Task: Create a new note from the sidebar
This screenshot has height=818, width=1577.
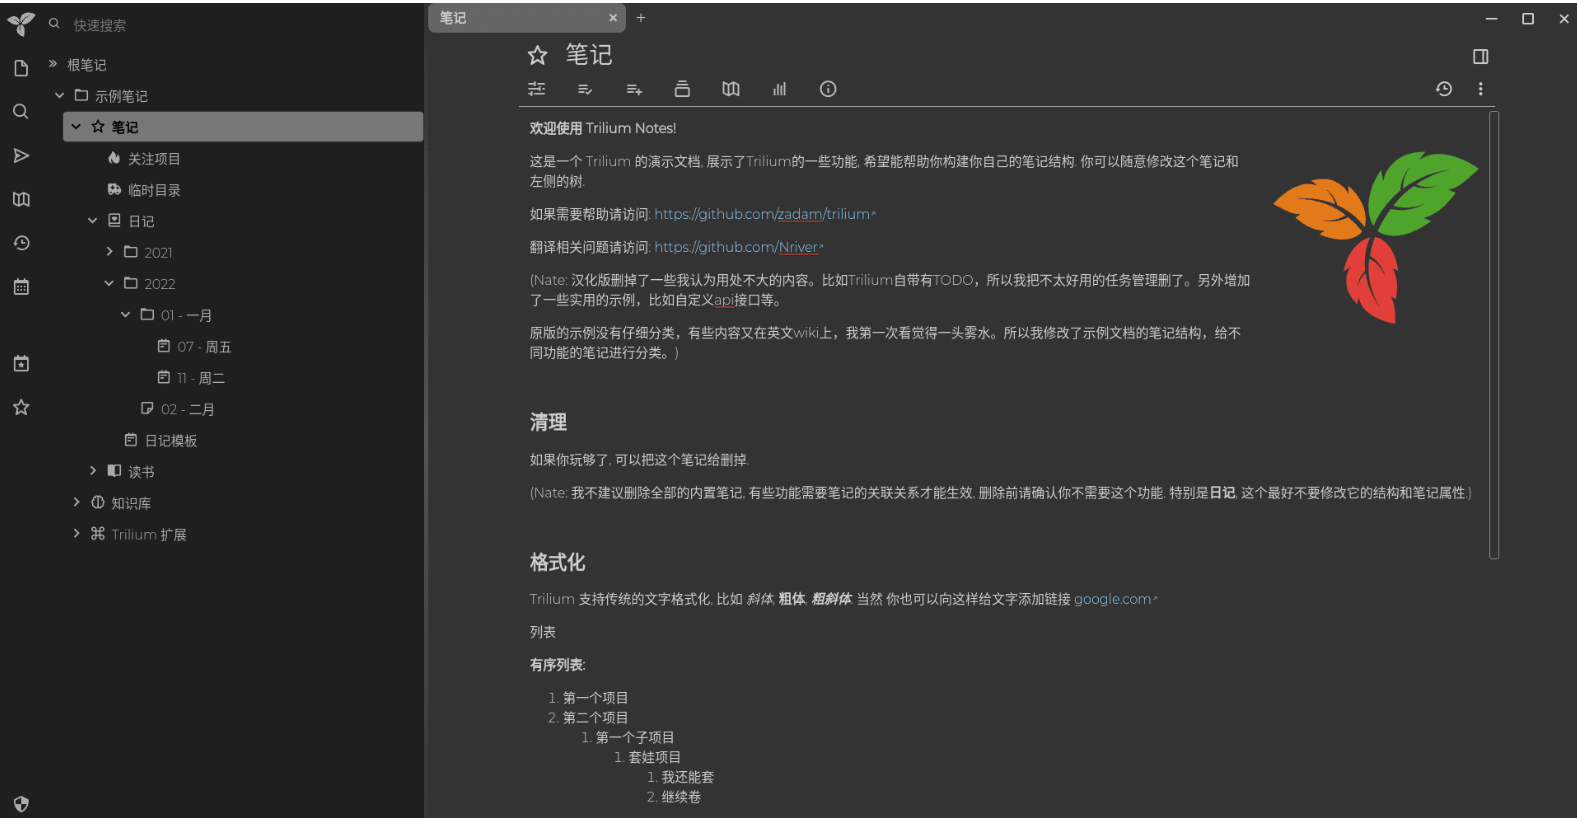Action: pyautogui.click(x=21, y=68)
